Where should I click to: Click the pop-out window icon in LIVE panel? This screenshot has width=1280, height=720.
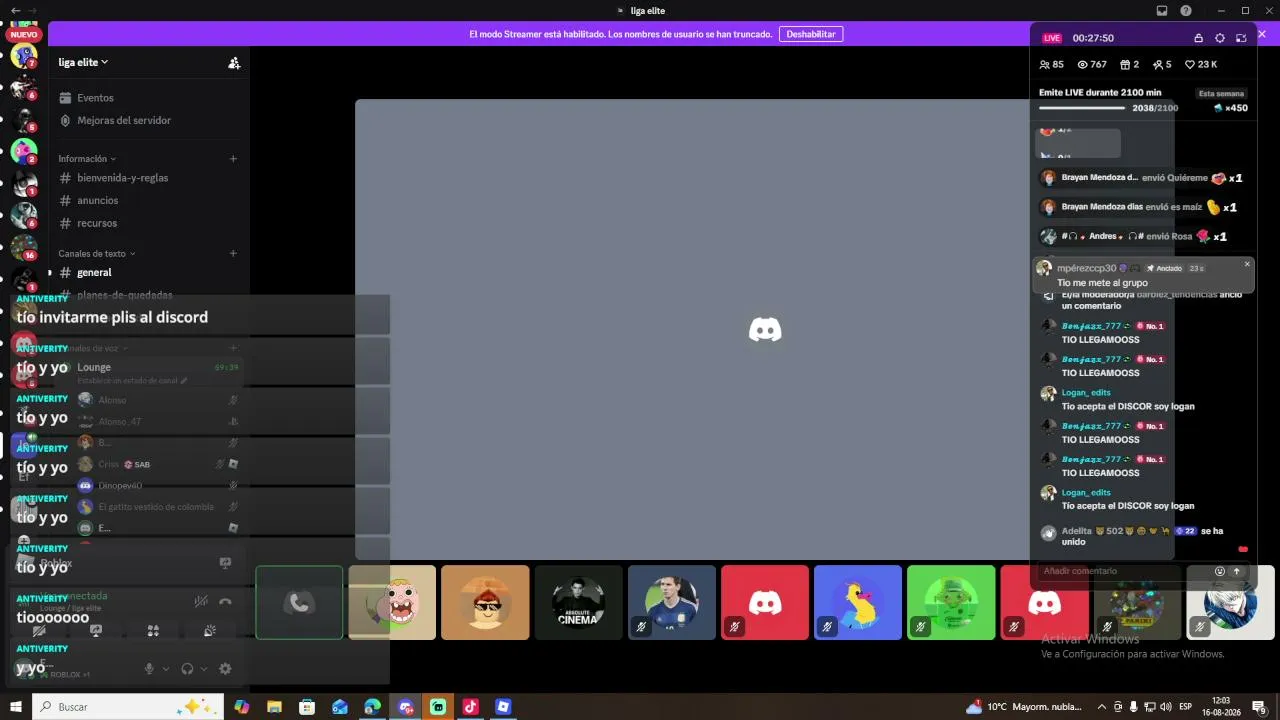[x=1241, y=38]
